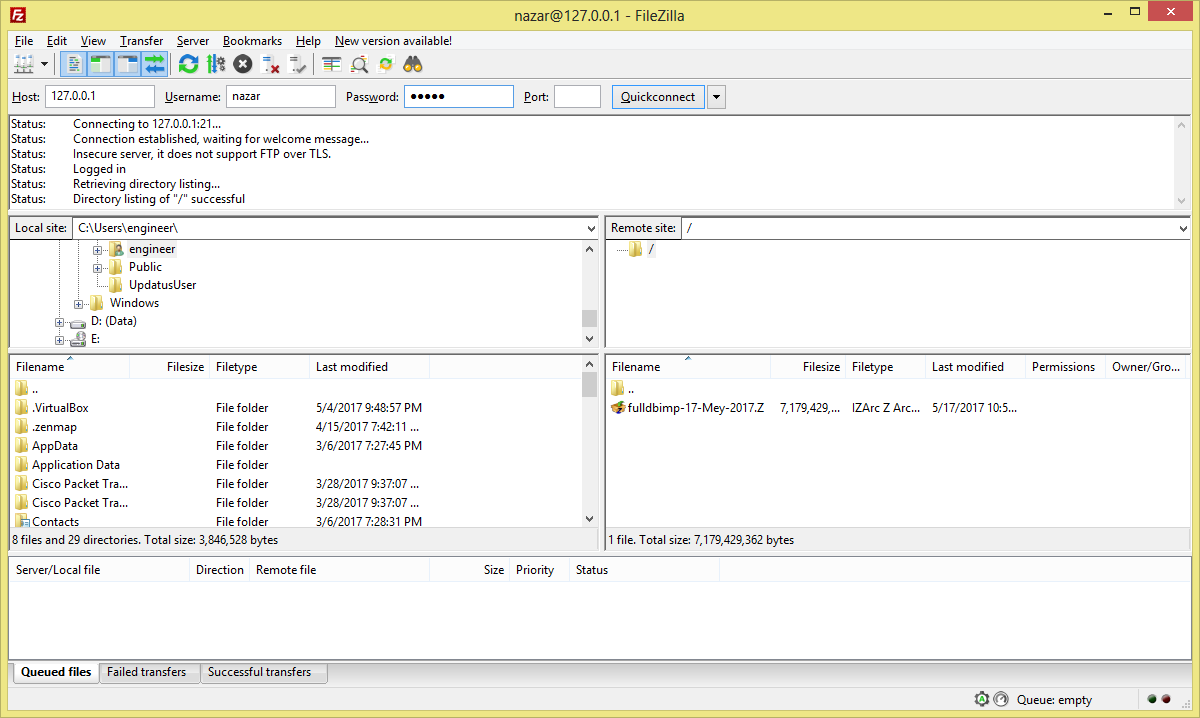Click the Contacts folder icon in local list
Screen dimensions: 1200x718
tap(22, 521)
